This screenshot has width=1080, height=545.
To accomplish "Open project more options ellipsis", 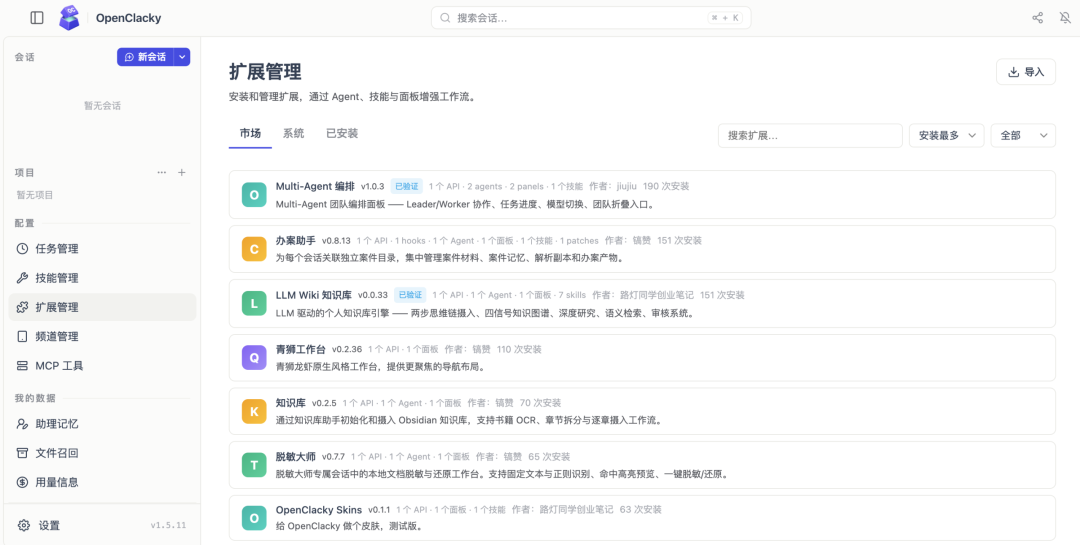I will point(162,172).
